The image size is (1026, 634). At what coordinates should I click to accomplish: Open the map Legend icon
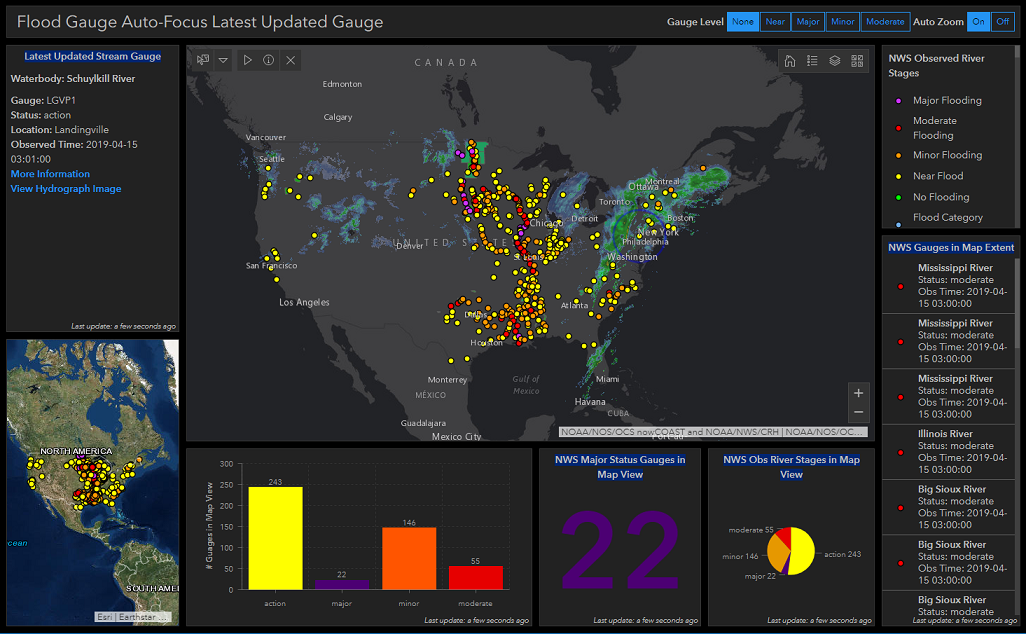812,60
